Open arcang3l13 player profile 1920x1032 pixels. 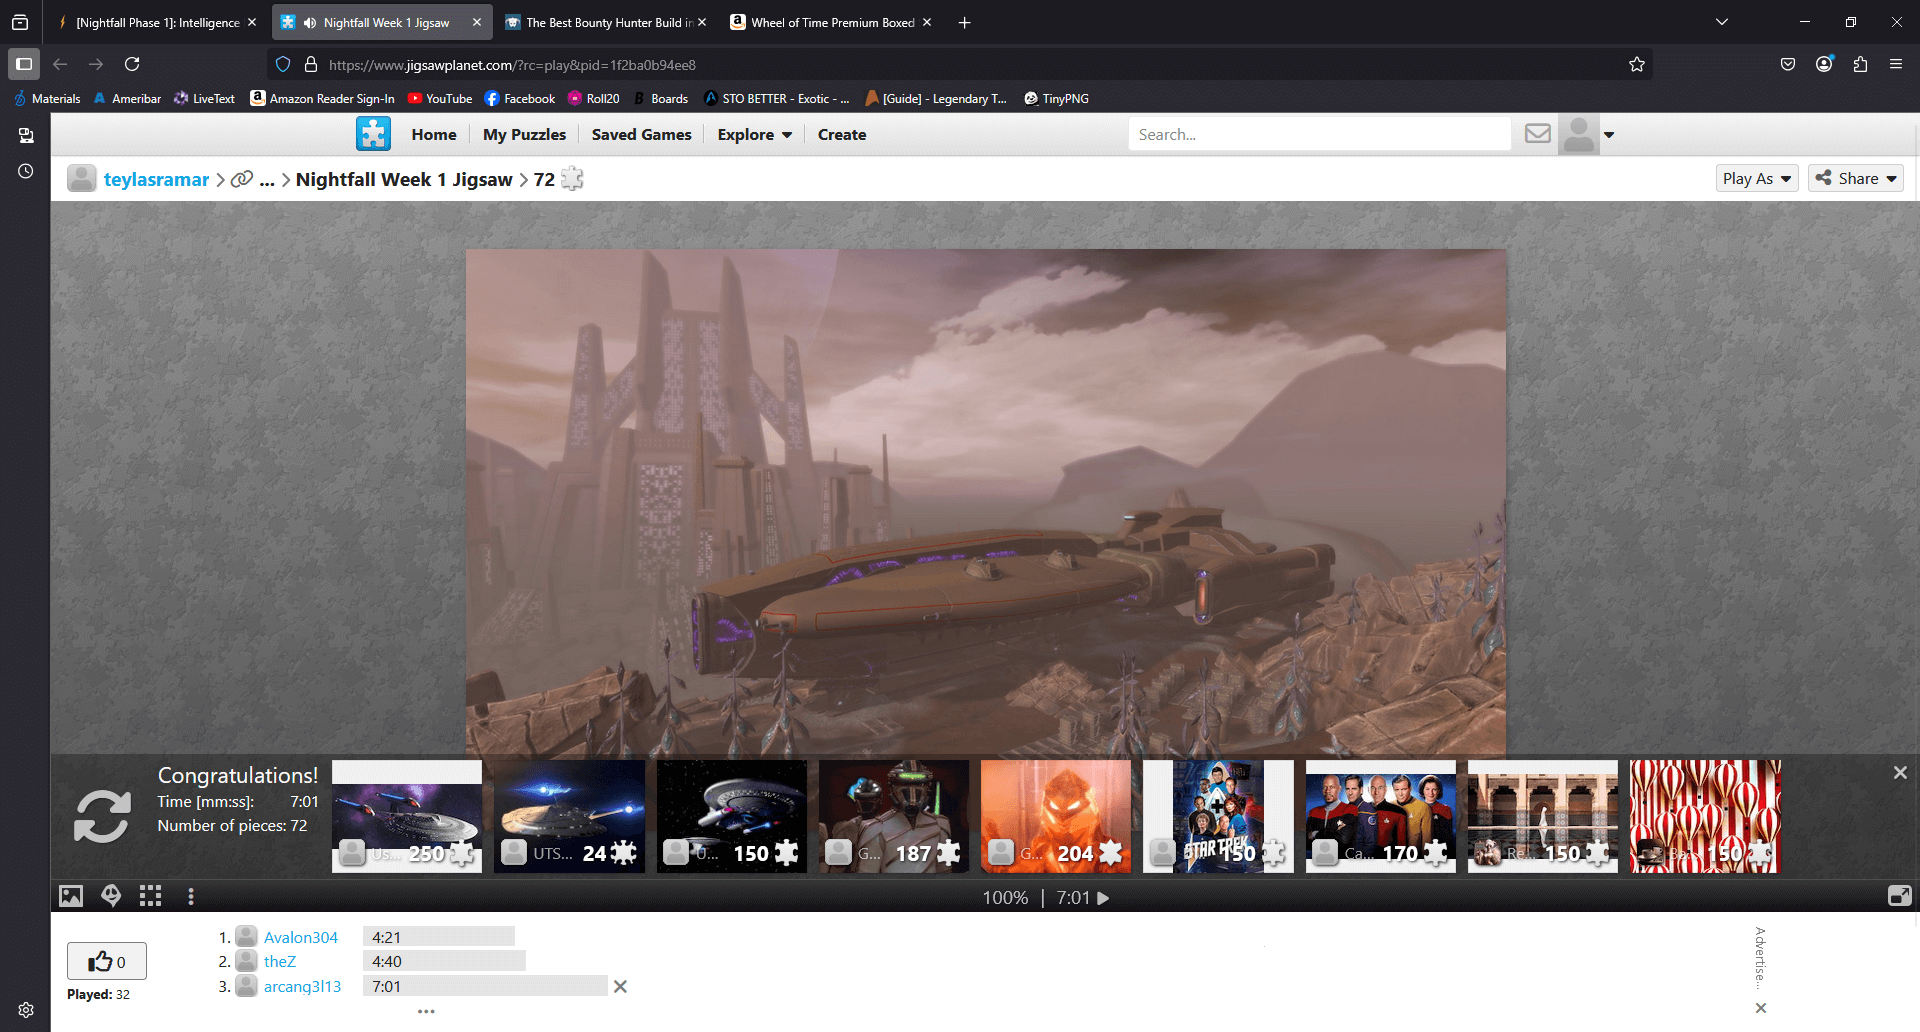coord(302,986)
